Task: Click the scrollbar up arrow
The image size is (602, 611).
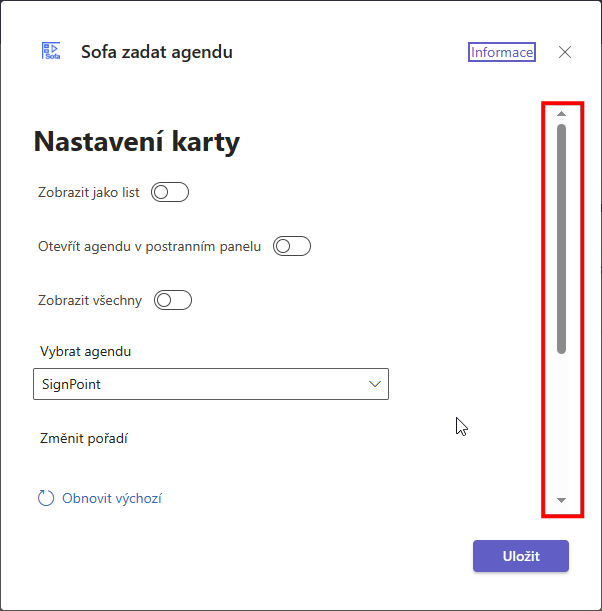Action: click(561, 114)
